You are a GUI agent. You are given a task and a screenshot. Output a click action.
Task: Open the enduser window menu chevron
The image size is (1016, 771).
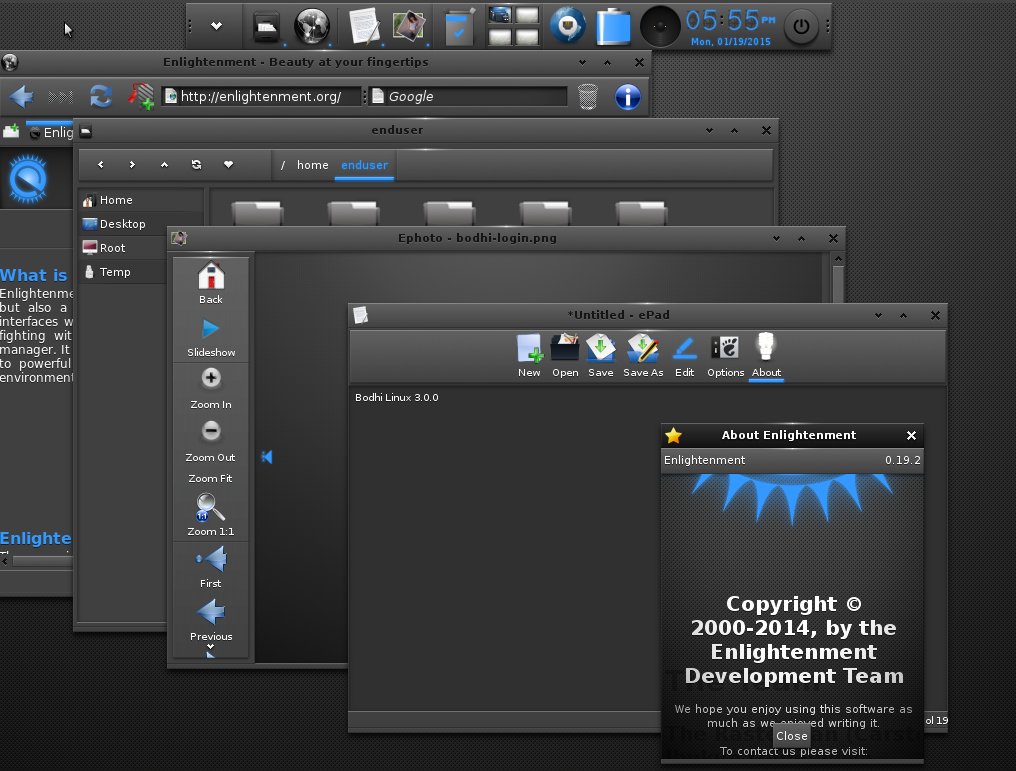(710, 130)
